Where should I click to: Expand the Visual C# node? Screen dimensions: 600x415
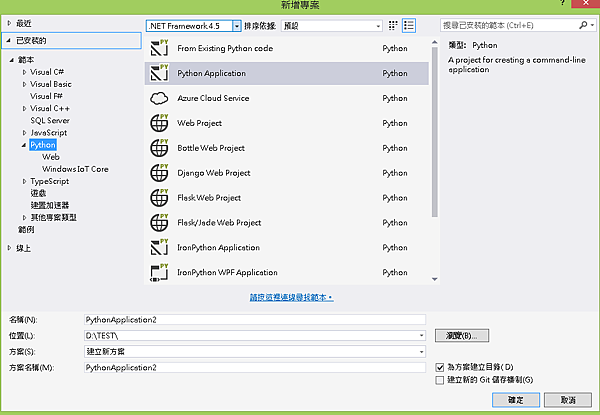24,72
